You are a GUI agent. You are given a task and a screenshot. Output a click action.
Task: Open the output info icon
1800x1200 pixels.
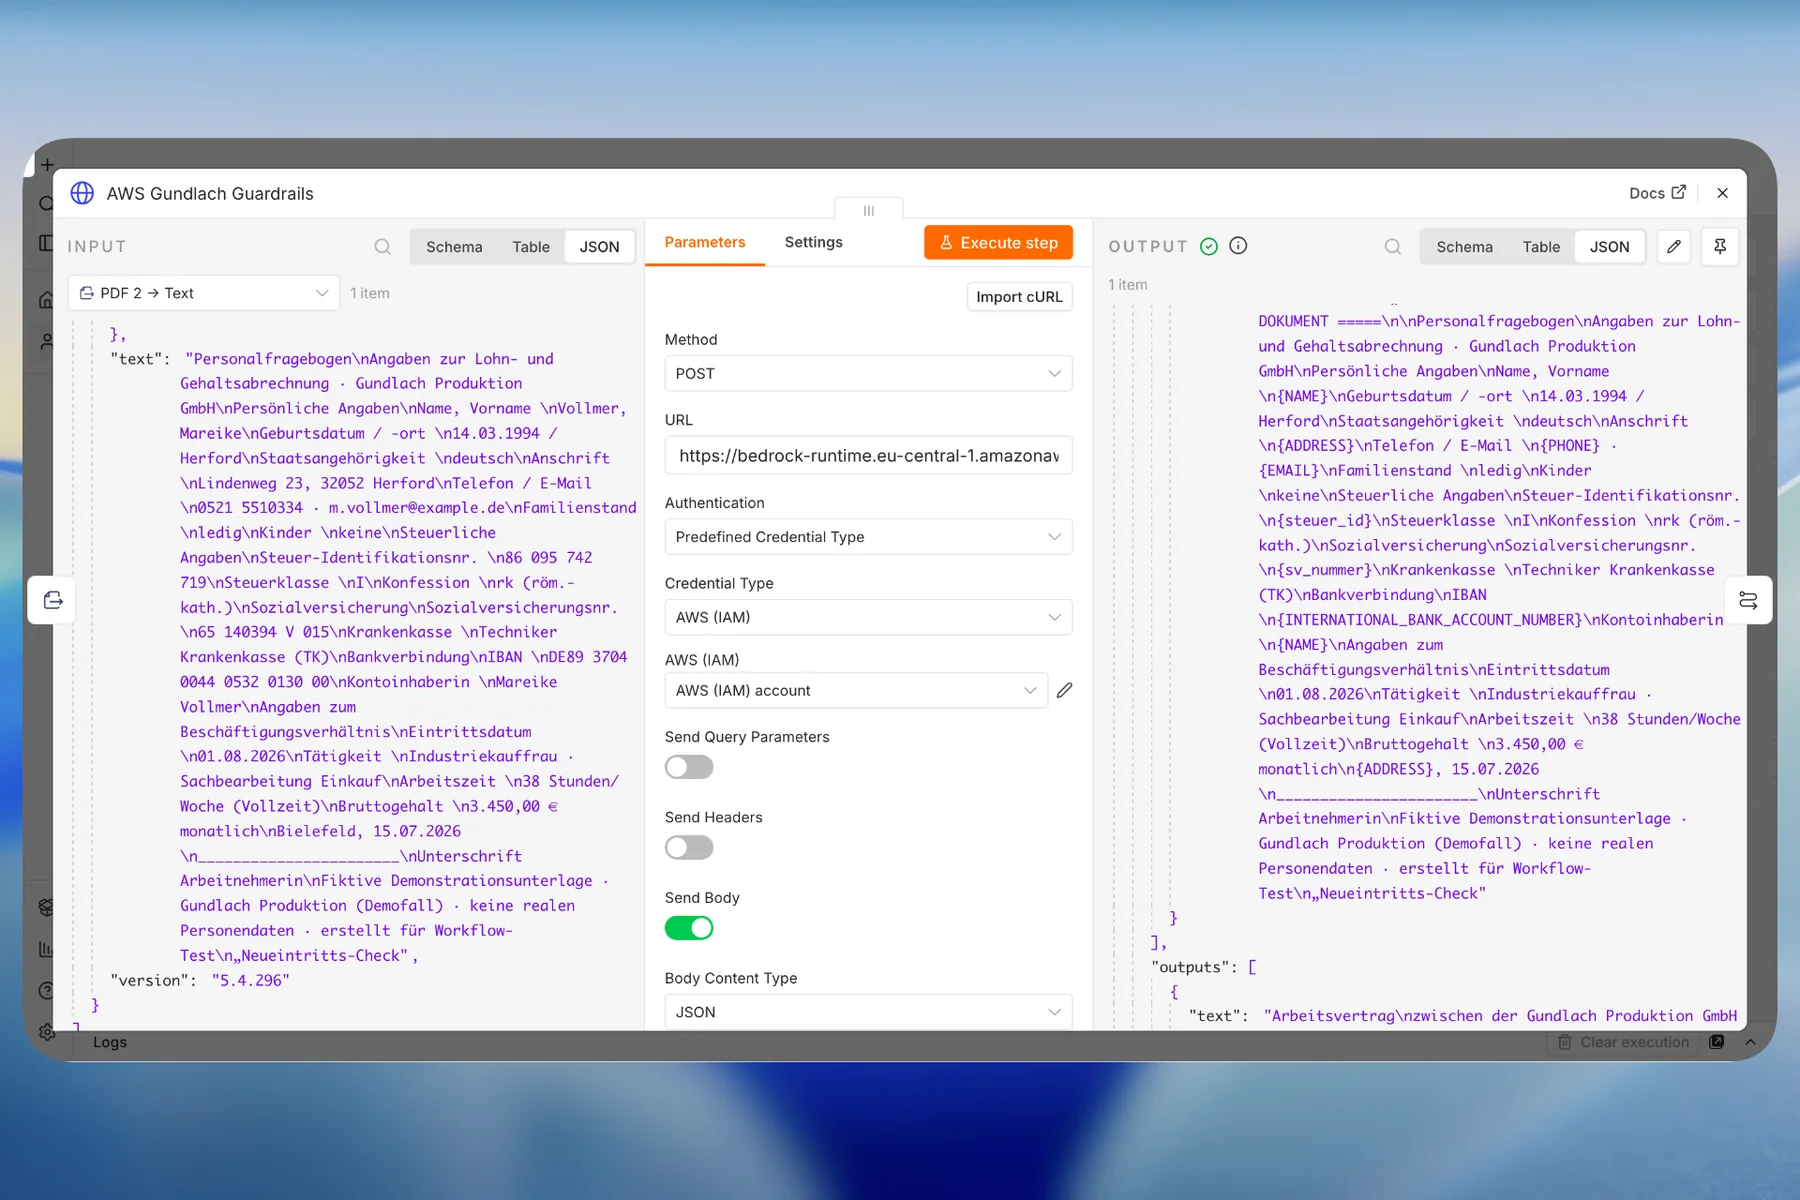pos(1238,246)
